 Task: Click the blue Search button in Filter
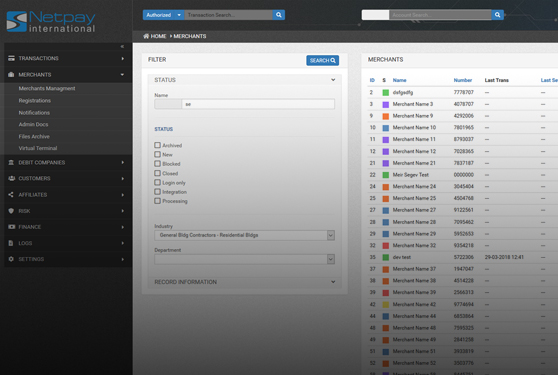tap(322, 60)
